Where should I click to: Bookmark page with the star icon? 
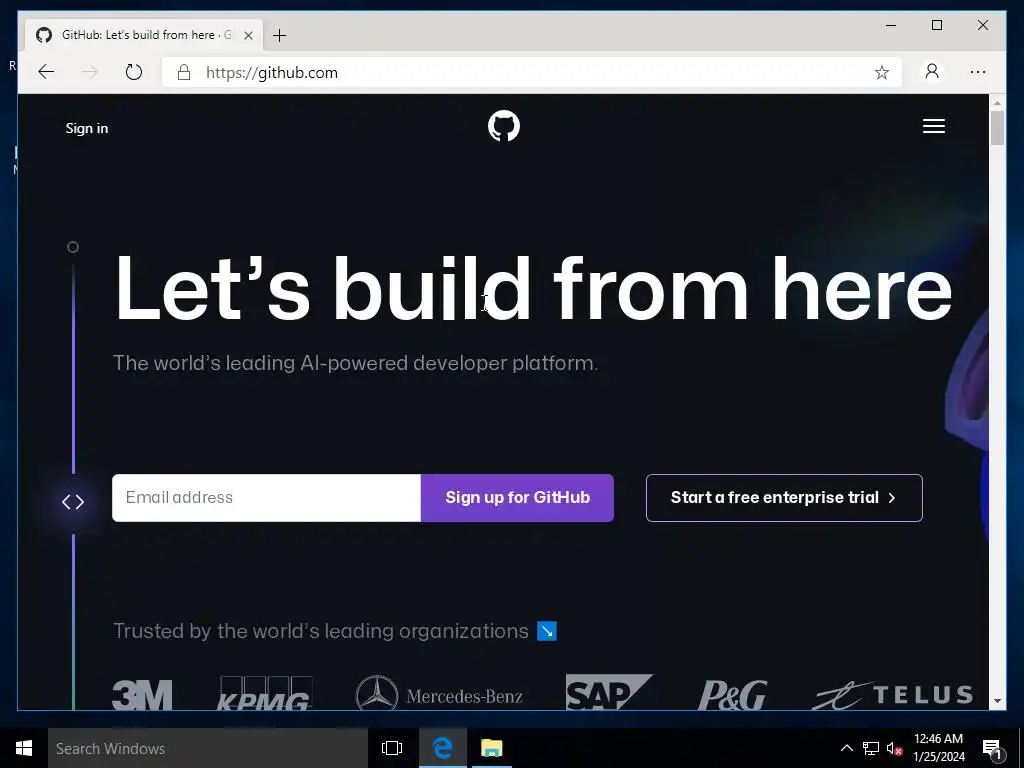coord(882,72)
